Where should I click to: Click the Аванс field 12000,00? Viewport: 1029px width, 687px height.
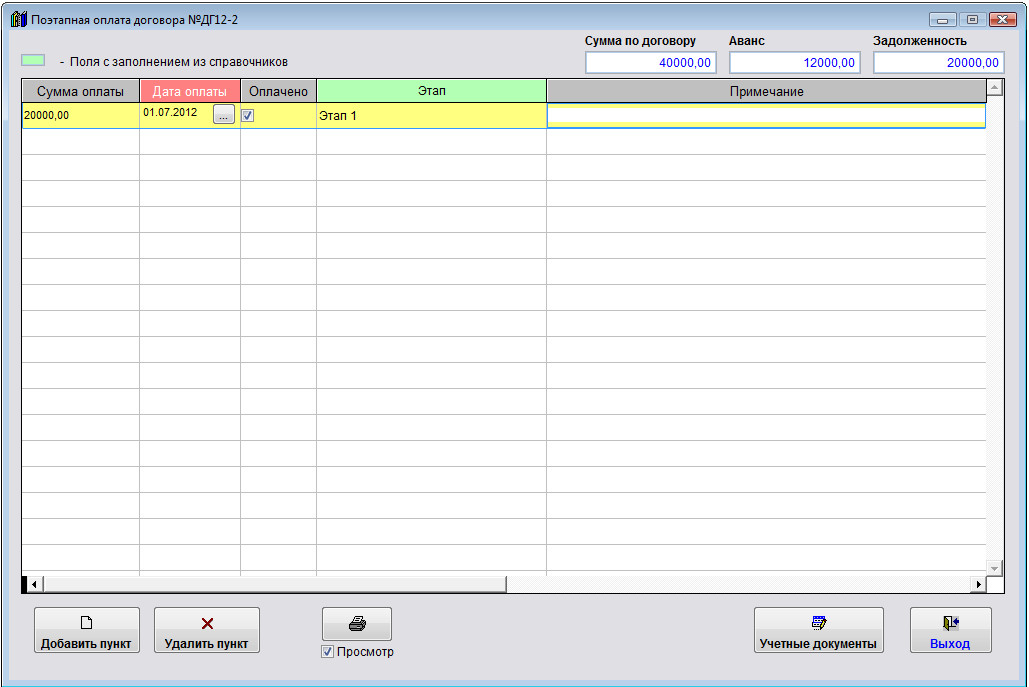point(795,62)
